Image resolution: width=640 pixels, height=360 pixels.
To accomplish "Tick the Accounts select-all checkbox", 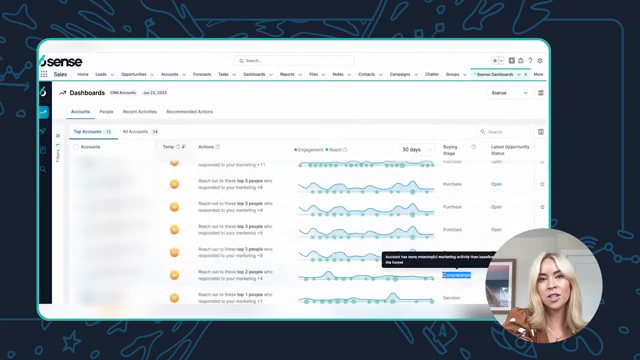I will [x=76, y=147].
